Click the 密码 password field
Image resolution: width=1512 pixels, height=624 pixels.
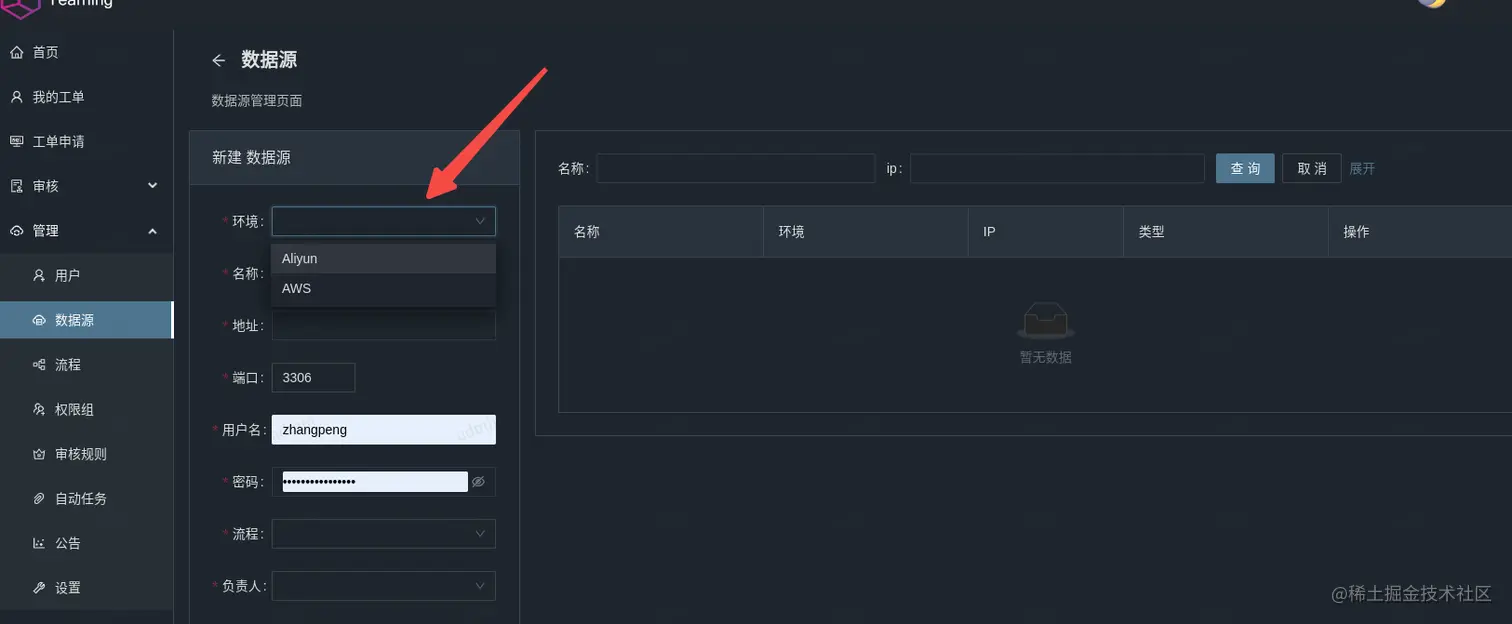[375, 482]
